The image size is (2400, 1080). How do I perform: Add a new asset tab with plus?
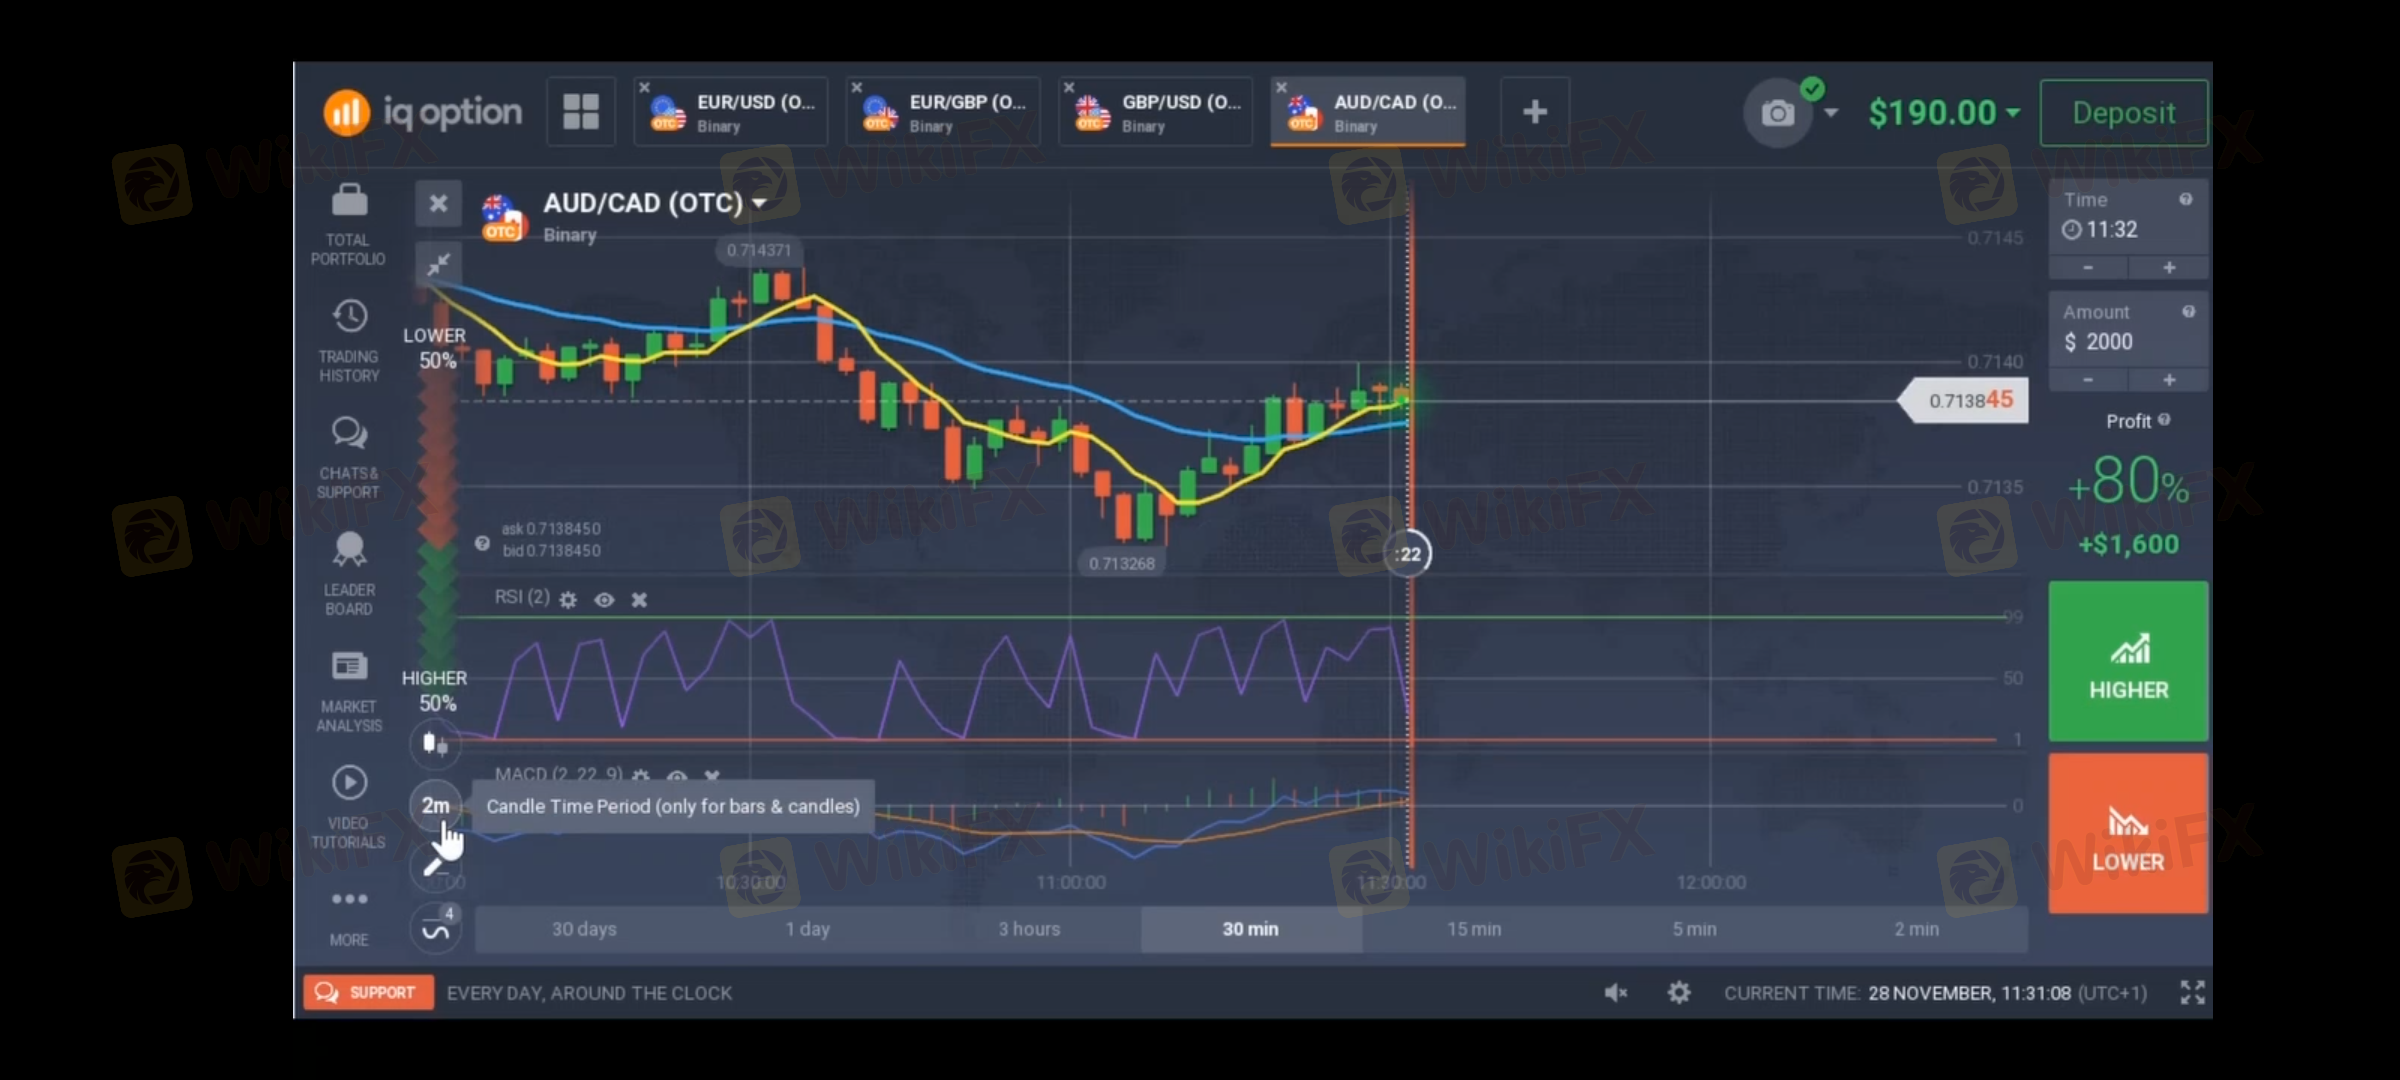[1535, 112]
